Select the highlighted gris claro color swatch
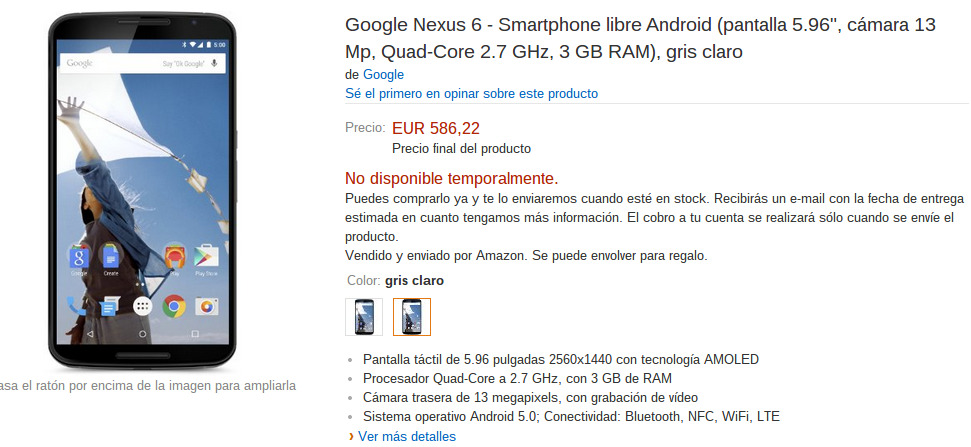 412,317
